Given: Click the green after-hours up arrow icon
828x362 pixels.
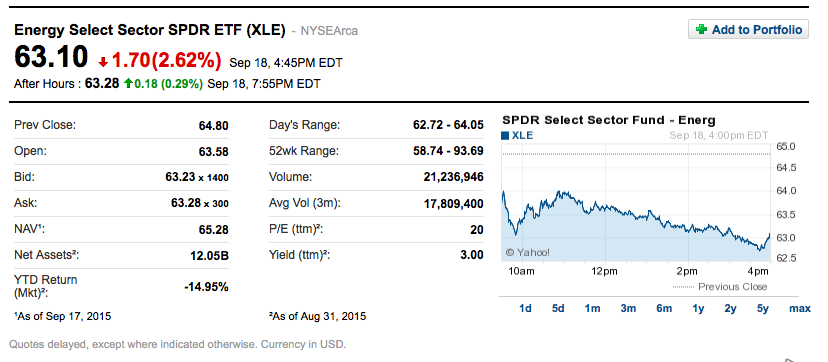Looking at the screenshot, I should click(x=127, y=83).
